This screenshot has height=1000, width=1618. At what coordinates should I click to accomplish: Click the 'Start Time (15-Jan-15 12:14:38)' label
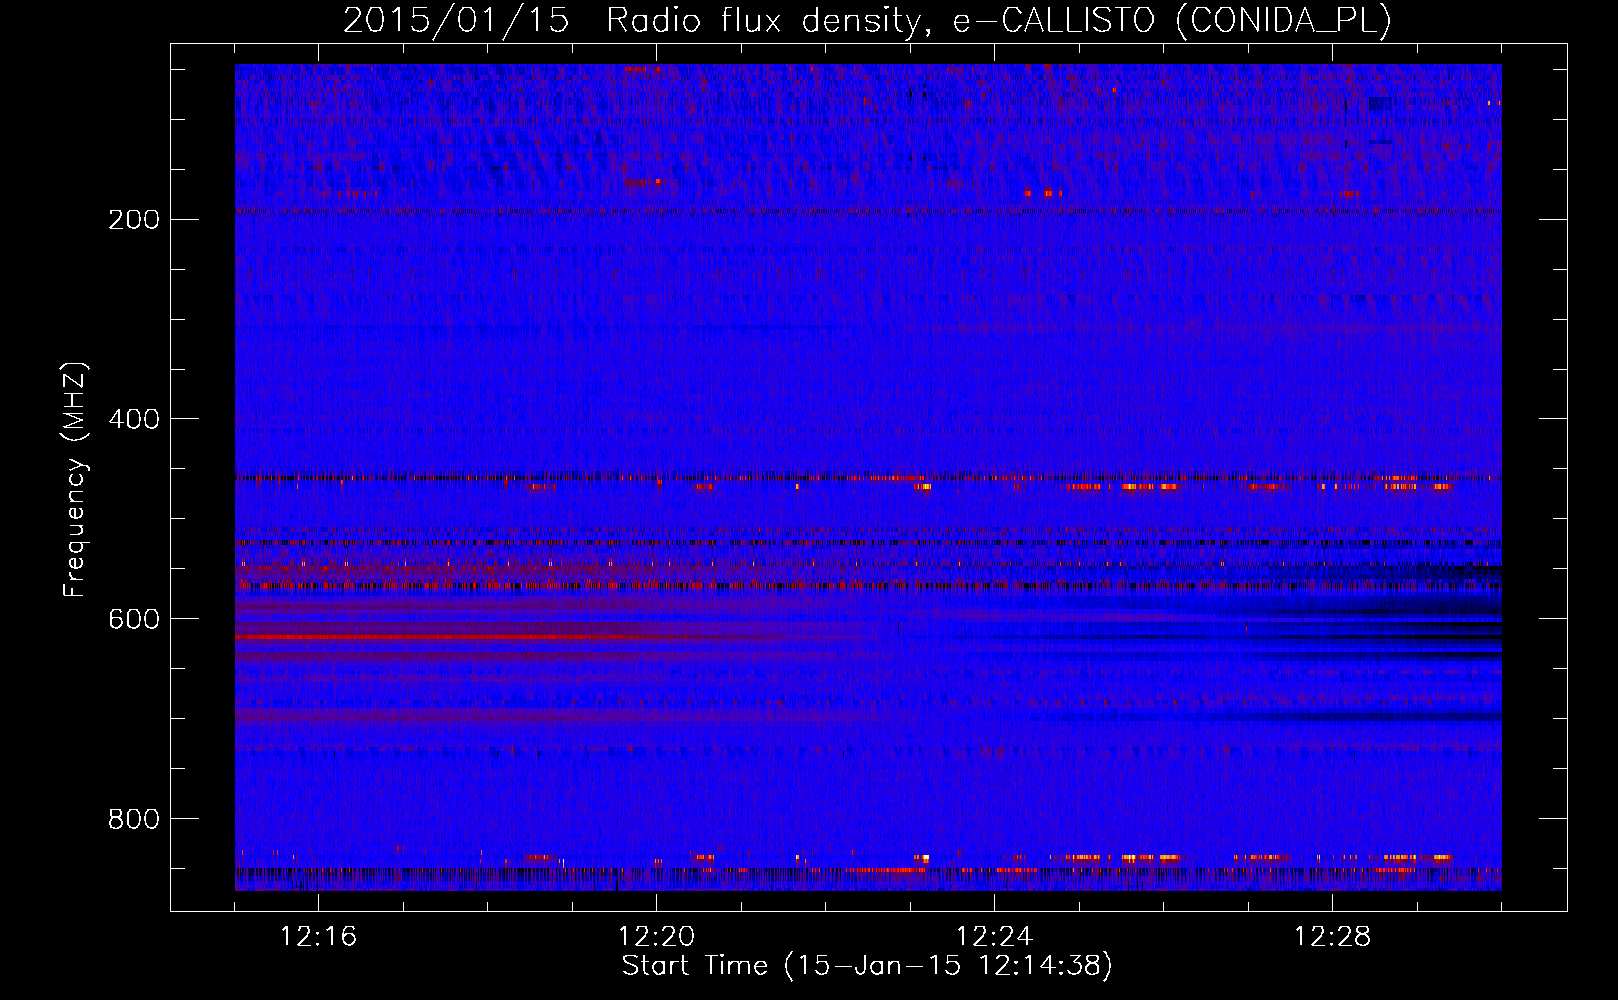click(x=867, y=966)
